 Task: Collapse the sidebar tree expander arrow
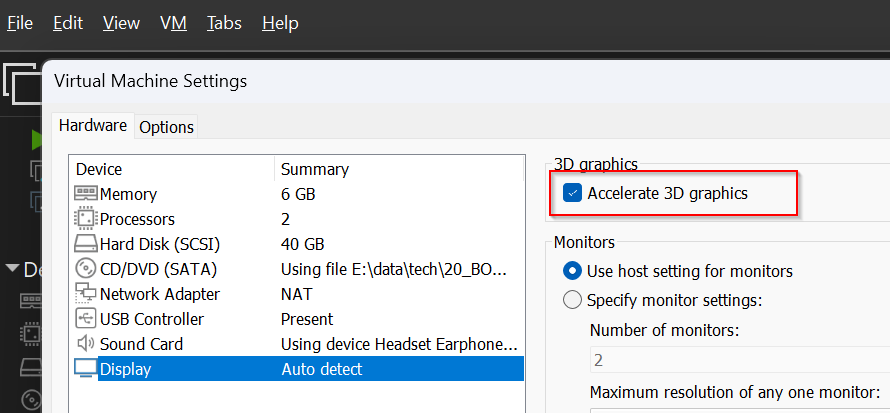[12, 269]
